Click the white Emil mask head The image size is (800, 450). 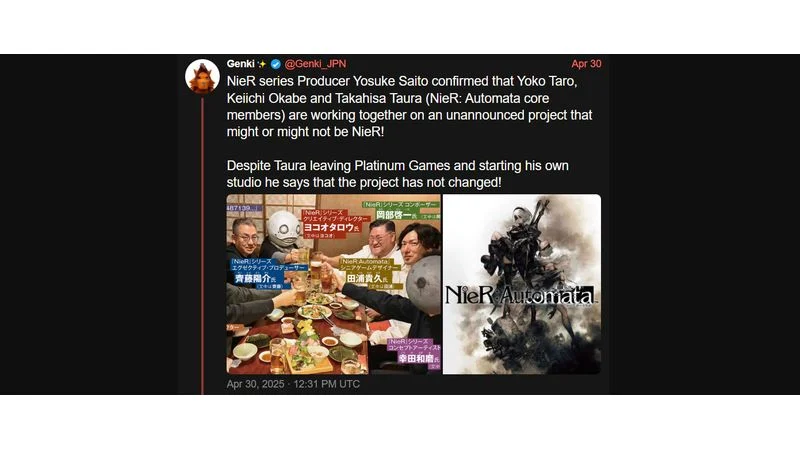coord(284,230)
